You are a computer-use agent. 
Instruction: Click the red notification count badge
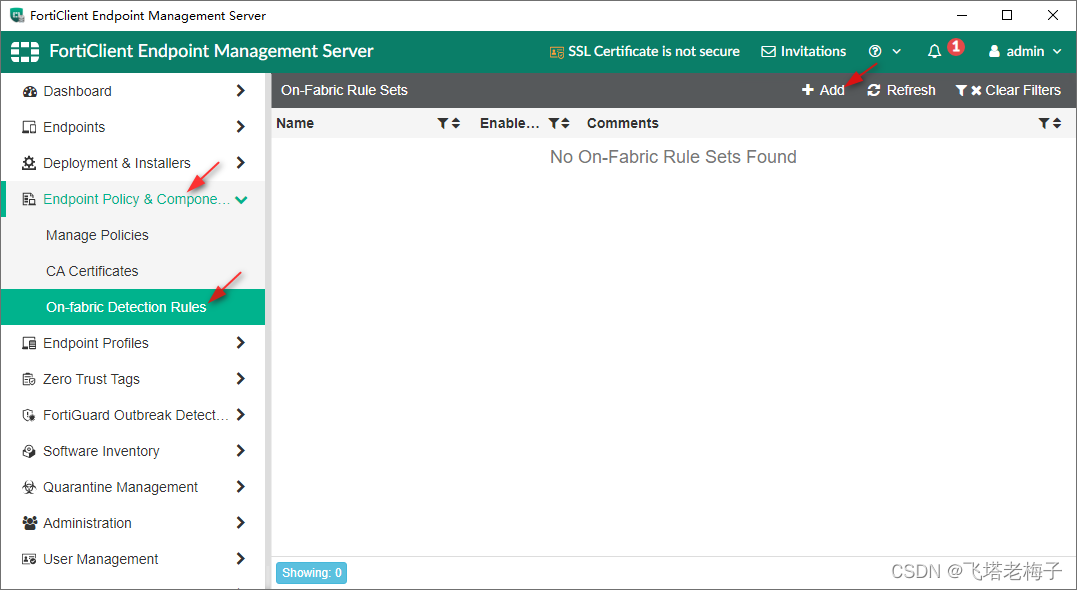point(955,47)
